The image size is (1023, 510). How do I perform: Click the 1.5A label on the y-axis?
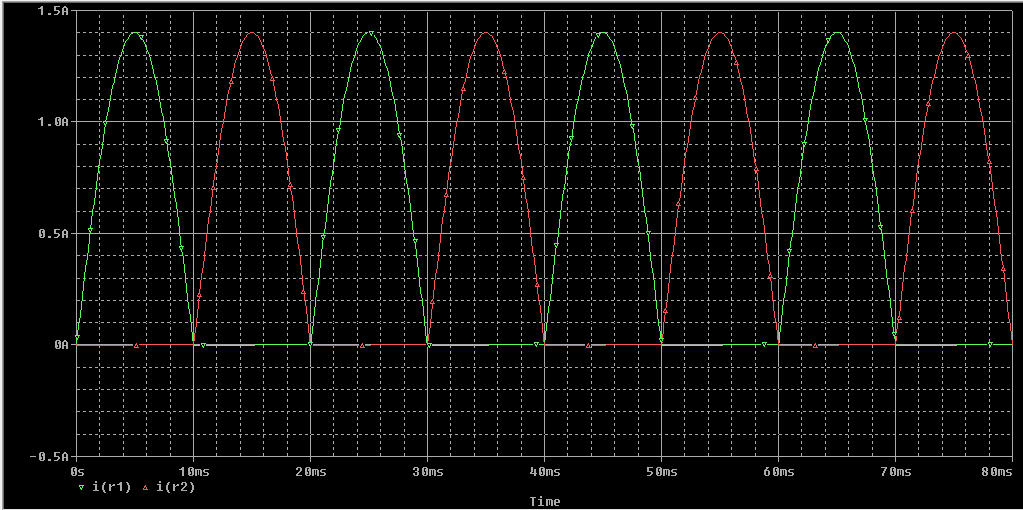(55, 11)
